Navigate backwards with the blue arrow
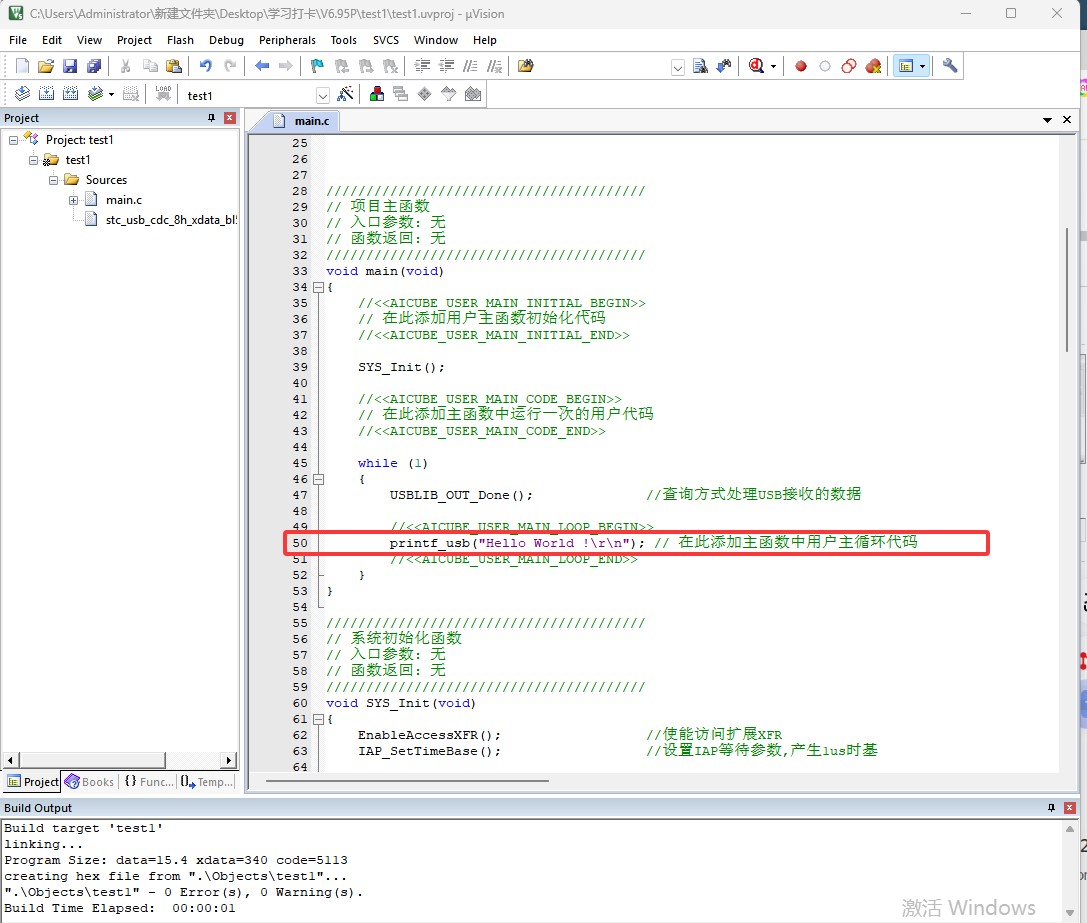The width and height of the screenshot is (1087, 923). (x=262, y=66)
